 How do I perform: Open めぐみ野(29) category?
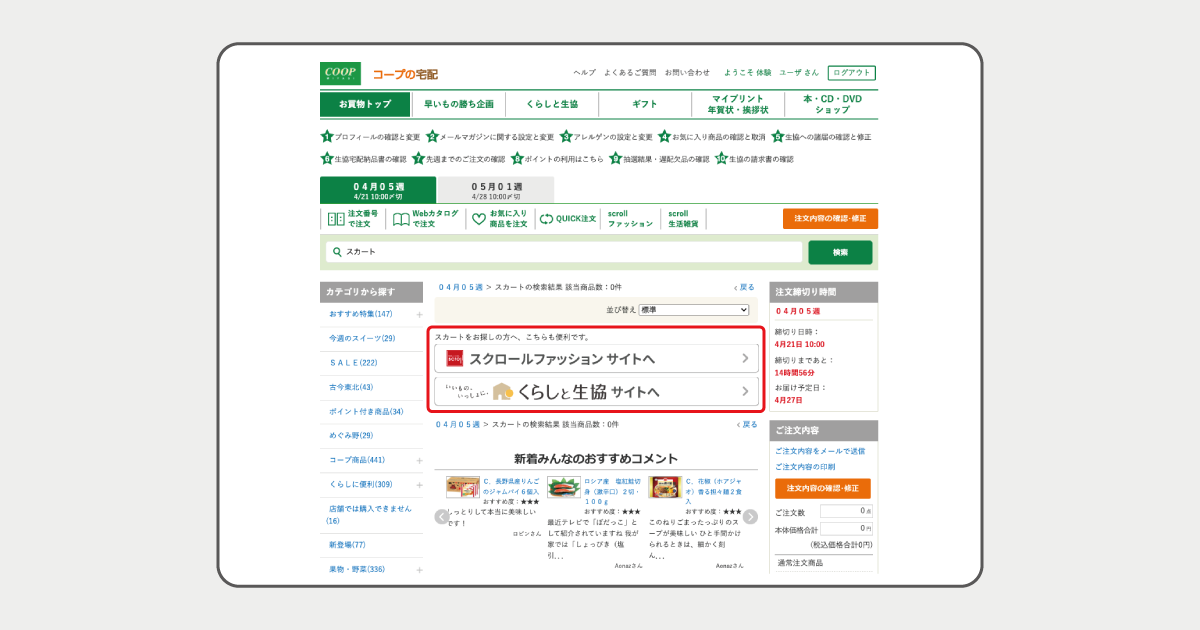pos(351,435)
